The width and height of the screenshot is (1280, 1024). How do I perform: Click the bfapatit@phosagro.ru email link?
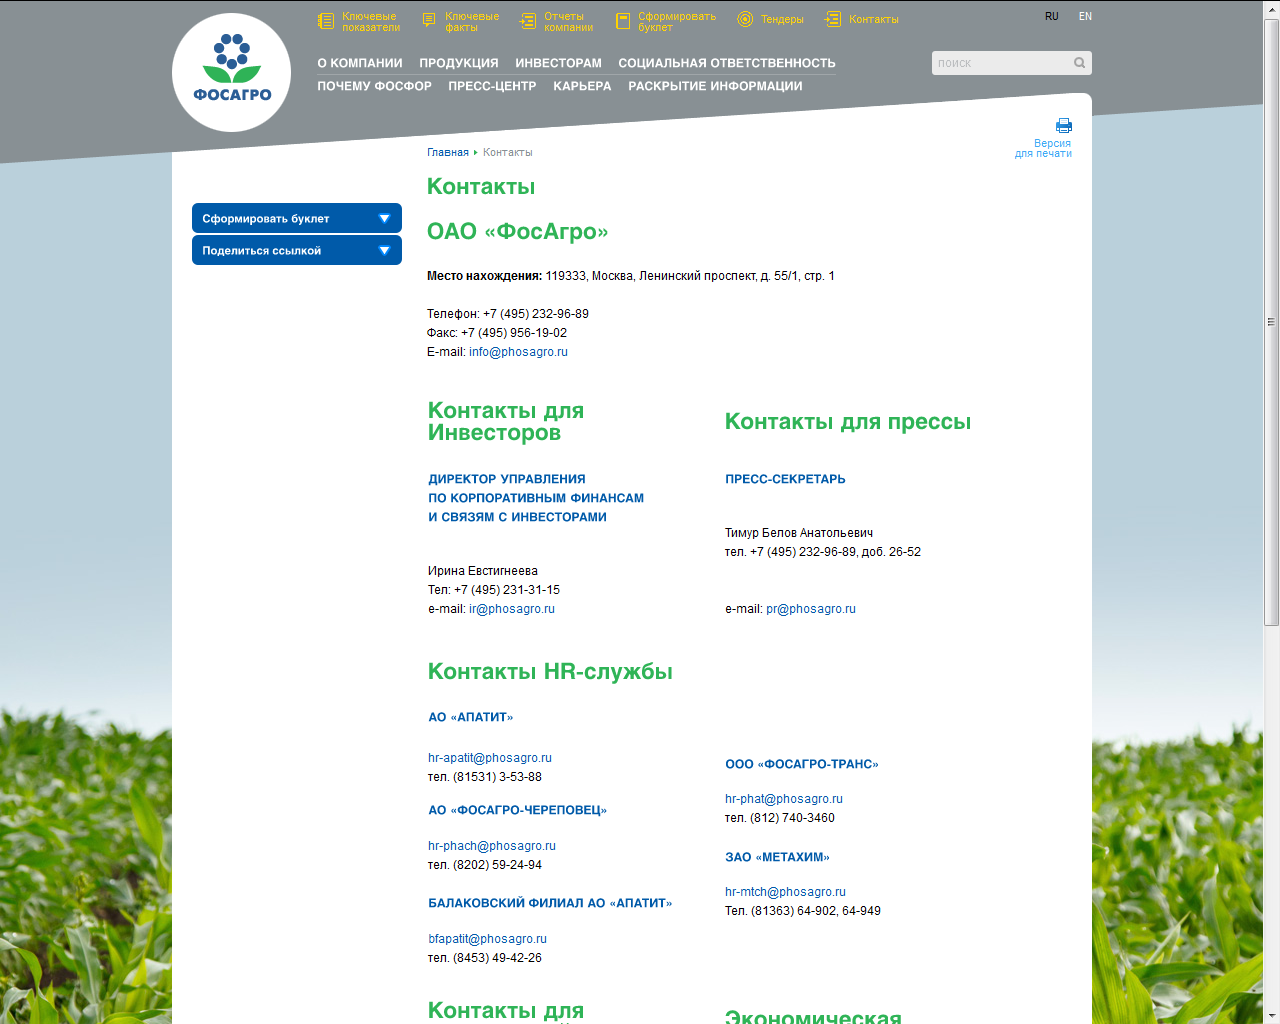click(x=488, y=939)
